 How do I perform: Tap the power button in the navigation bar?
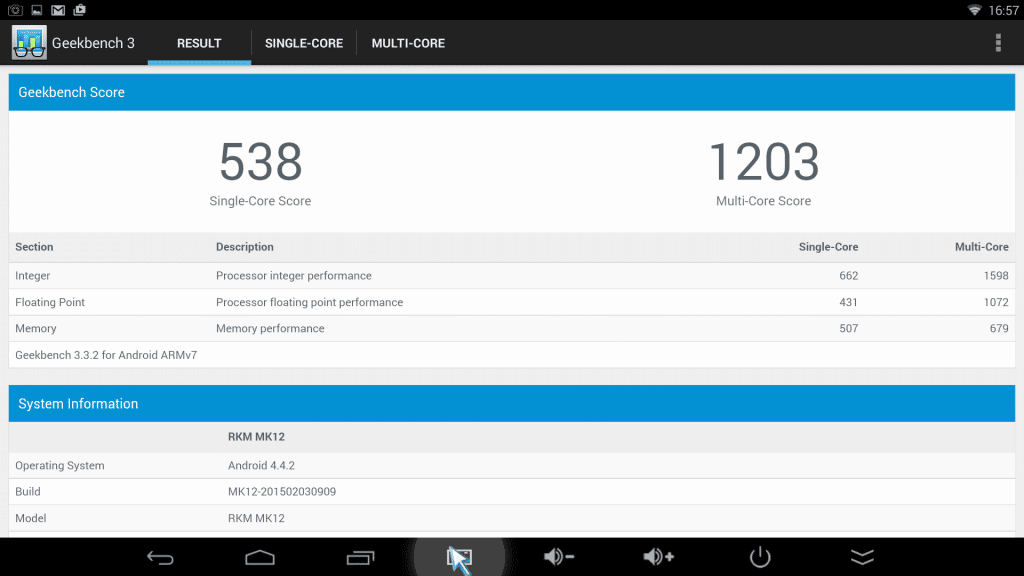pyautogui.click(x=760, y=557)
